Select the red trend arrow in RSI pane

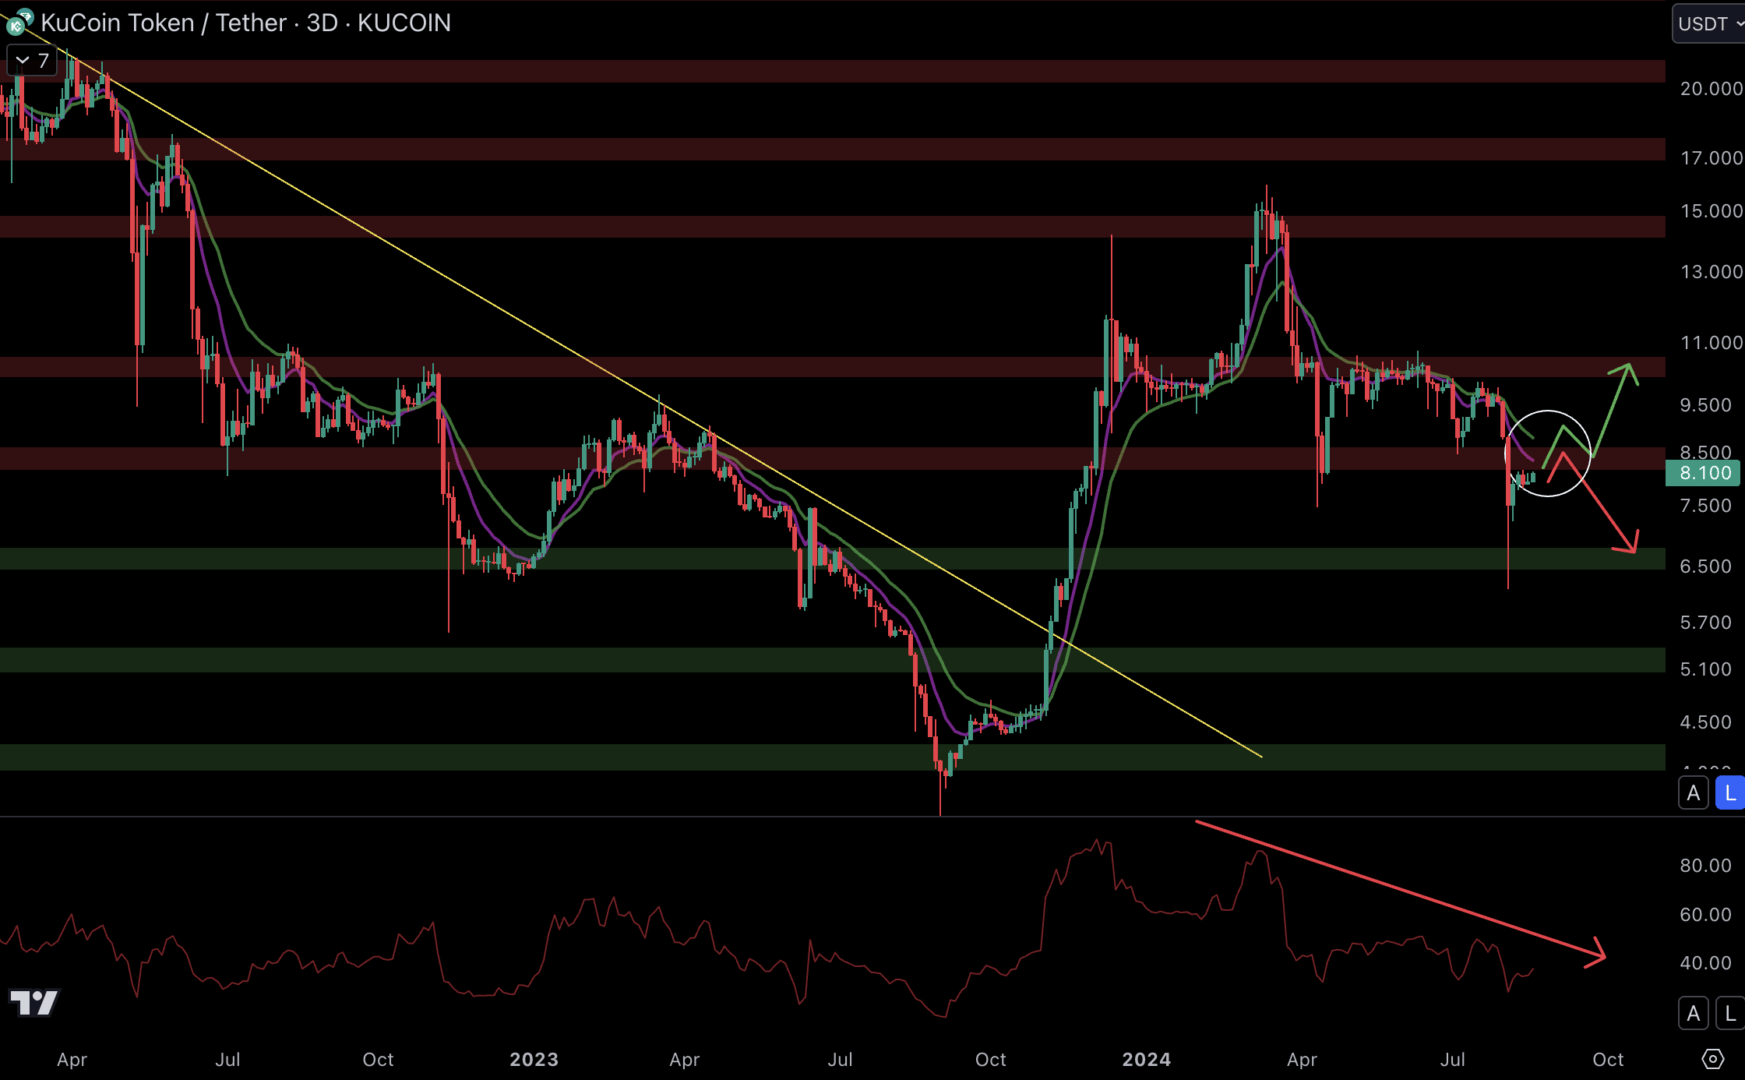tap(1400, 889)
